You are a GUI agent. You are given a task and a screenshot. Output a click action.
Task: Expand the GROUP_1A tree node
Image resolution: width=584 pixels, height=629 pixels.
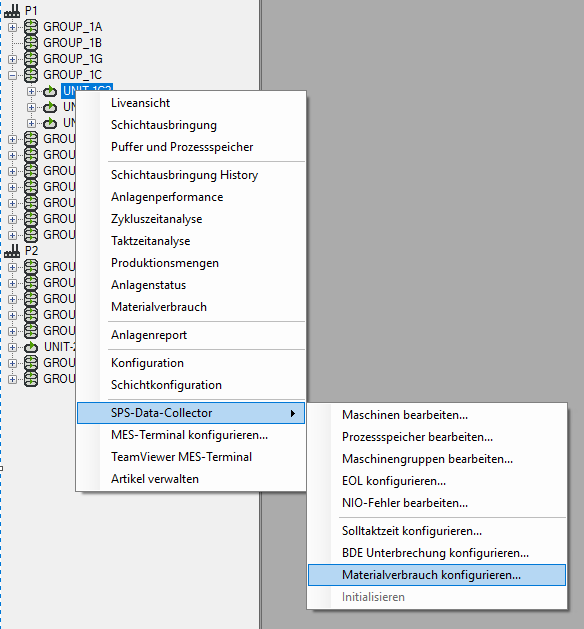click(12, 27)
